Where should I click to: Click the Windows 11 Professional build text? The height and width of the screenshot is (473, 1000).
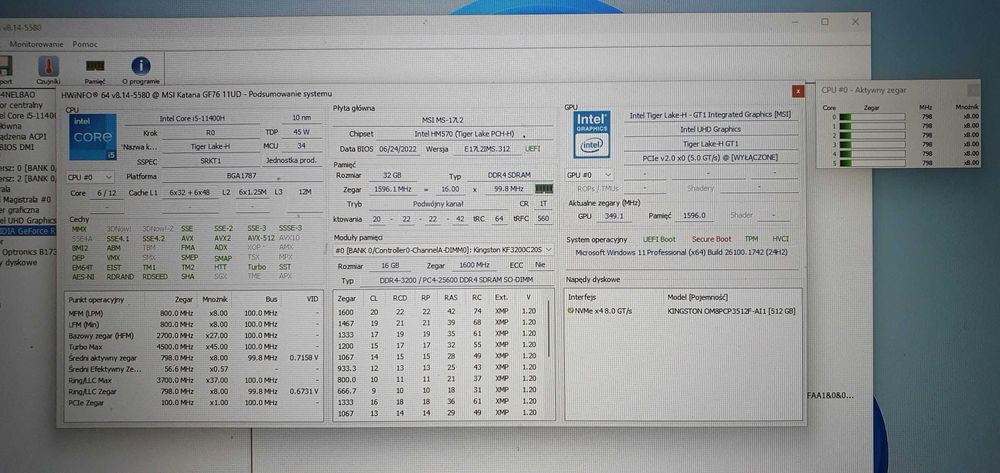[682, 252]
